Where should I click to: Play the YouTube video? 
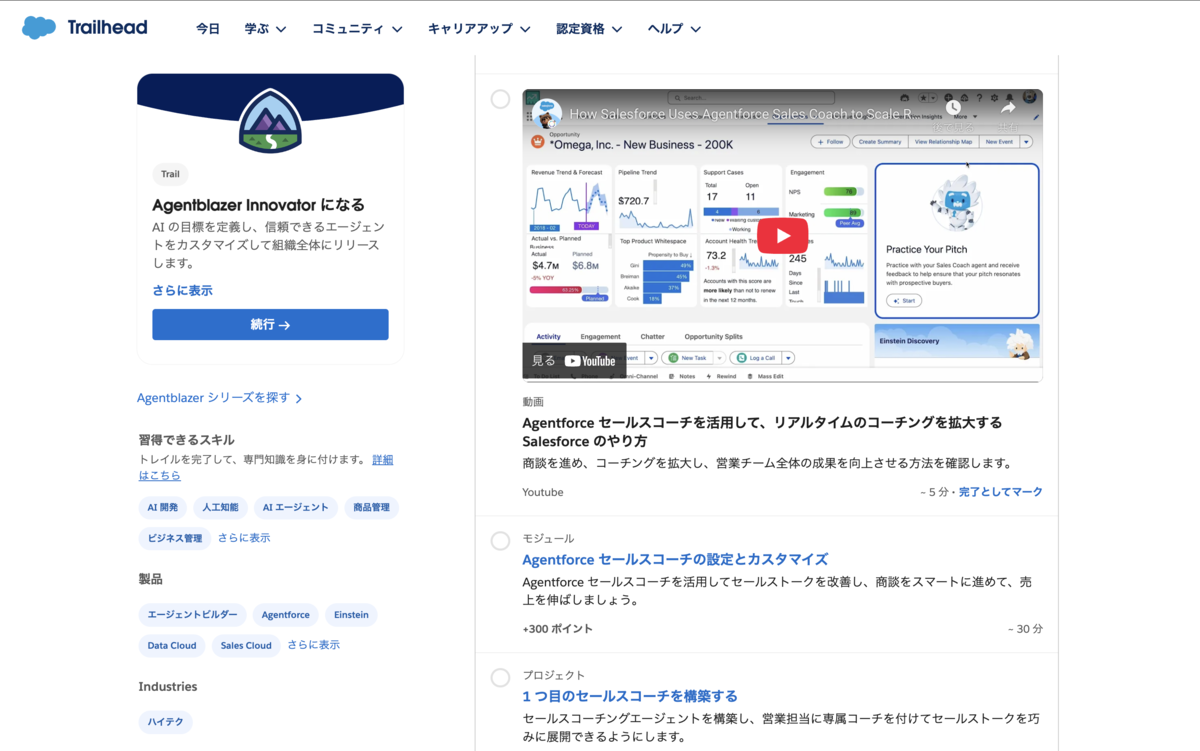coord(782,236)
